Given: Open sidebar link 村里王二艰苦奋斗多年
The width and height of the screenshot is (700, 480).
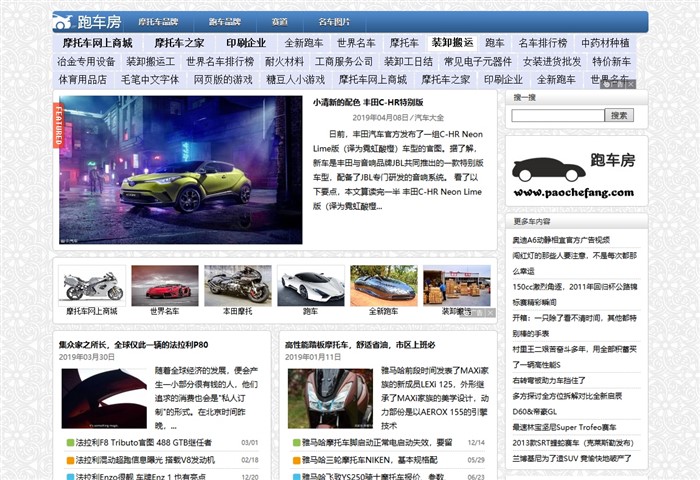Looking at the screenshot, I should [575, 357].
